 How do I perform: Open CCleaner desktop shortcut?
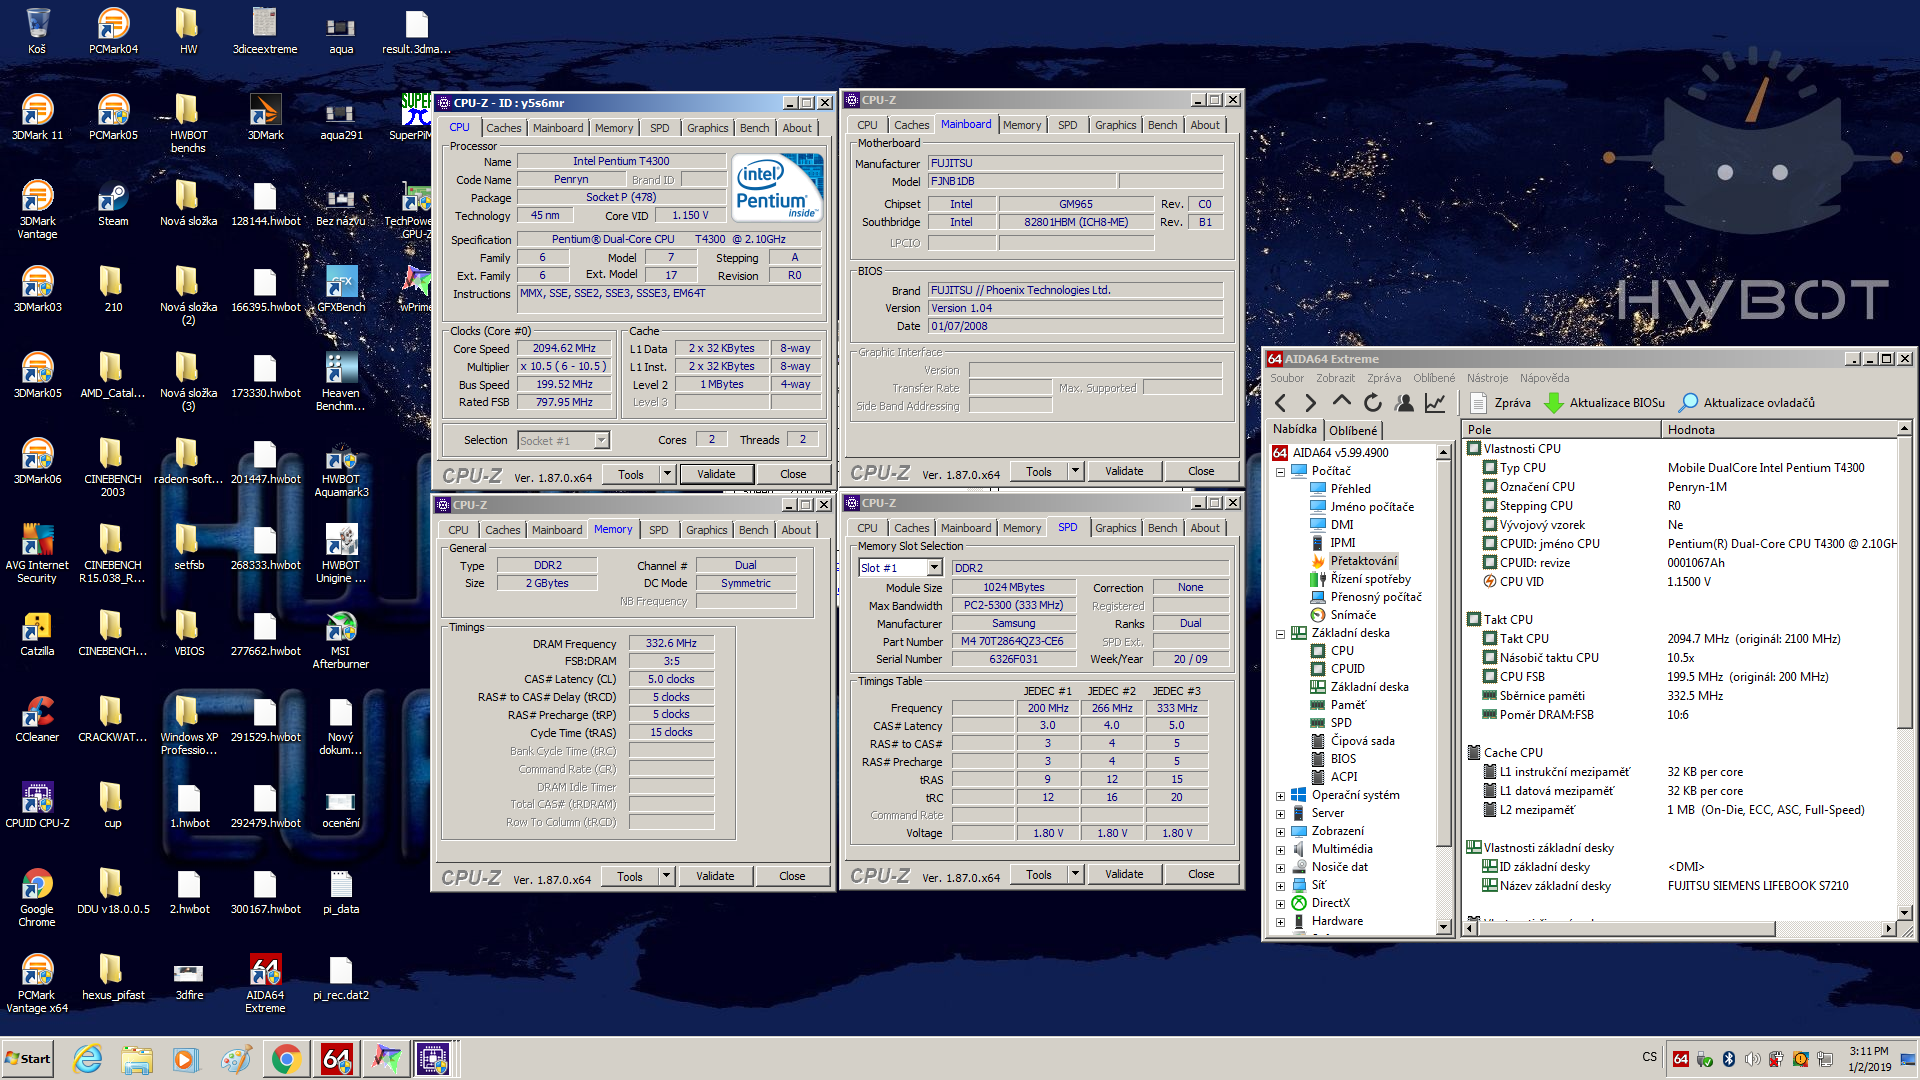point(37,718)
